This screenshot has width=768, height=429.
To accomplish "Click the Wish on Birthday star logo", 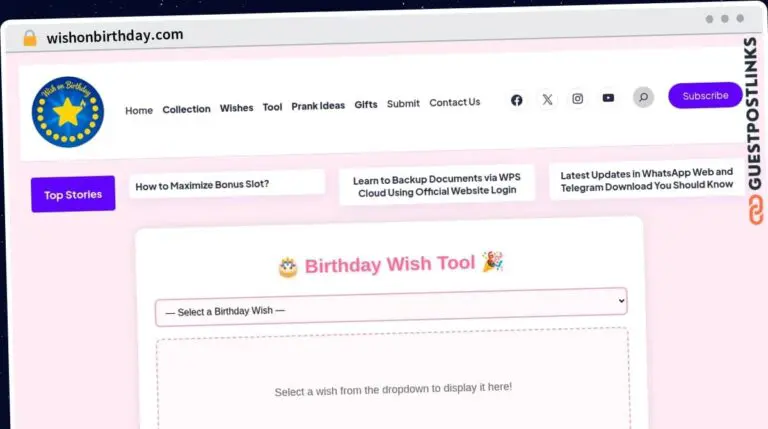I will click(68, 112).
